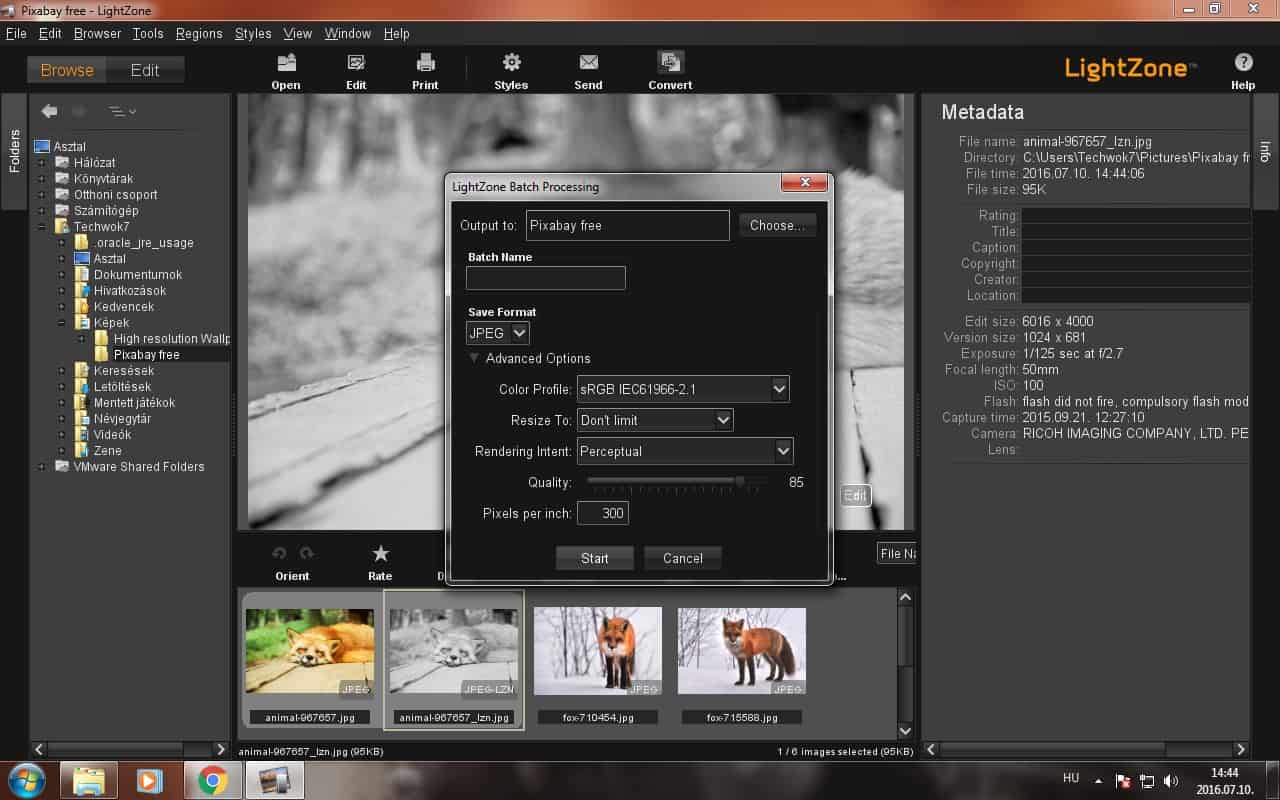
Task: Open Windows Explorer from taskbar
Action: click(x=89, y=780)
